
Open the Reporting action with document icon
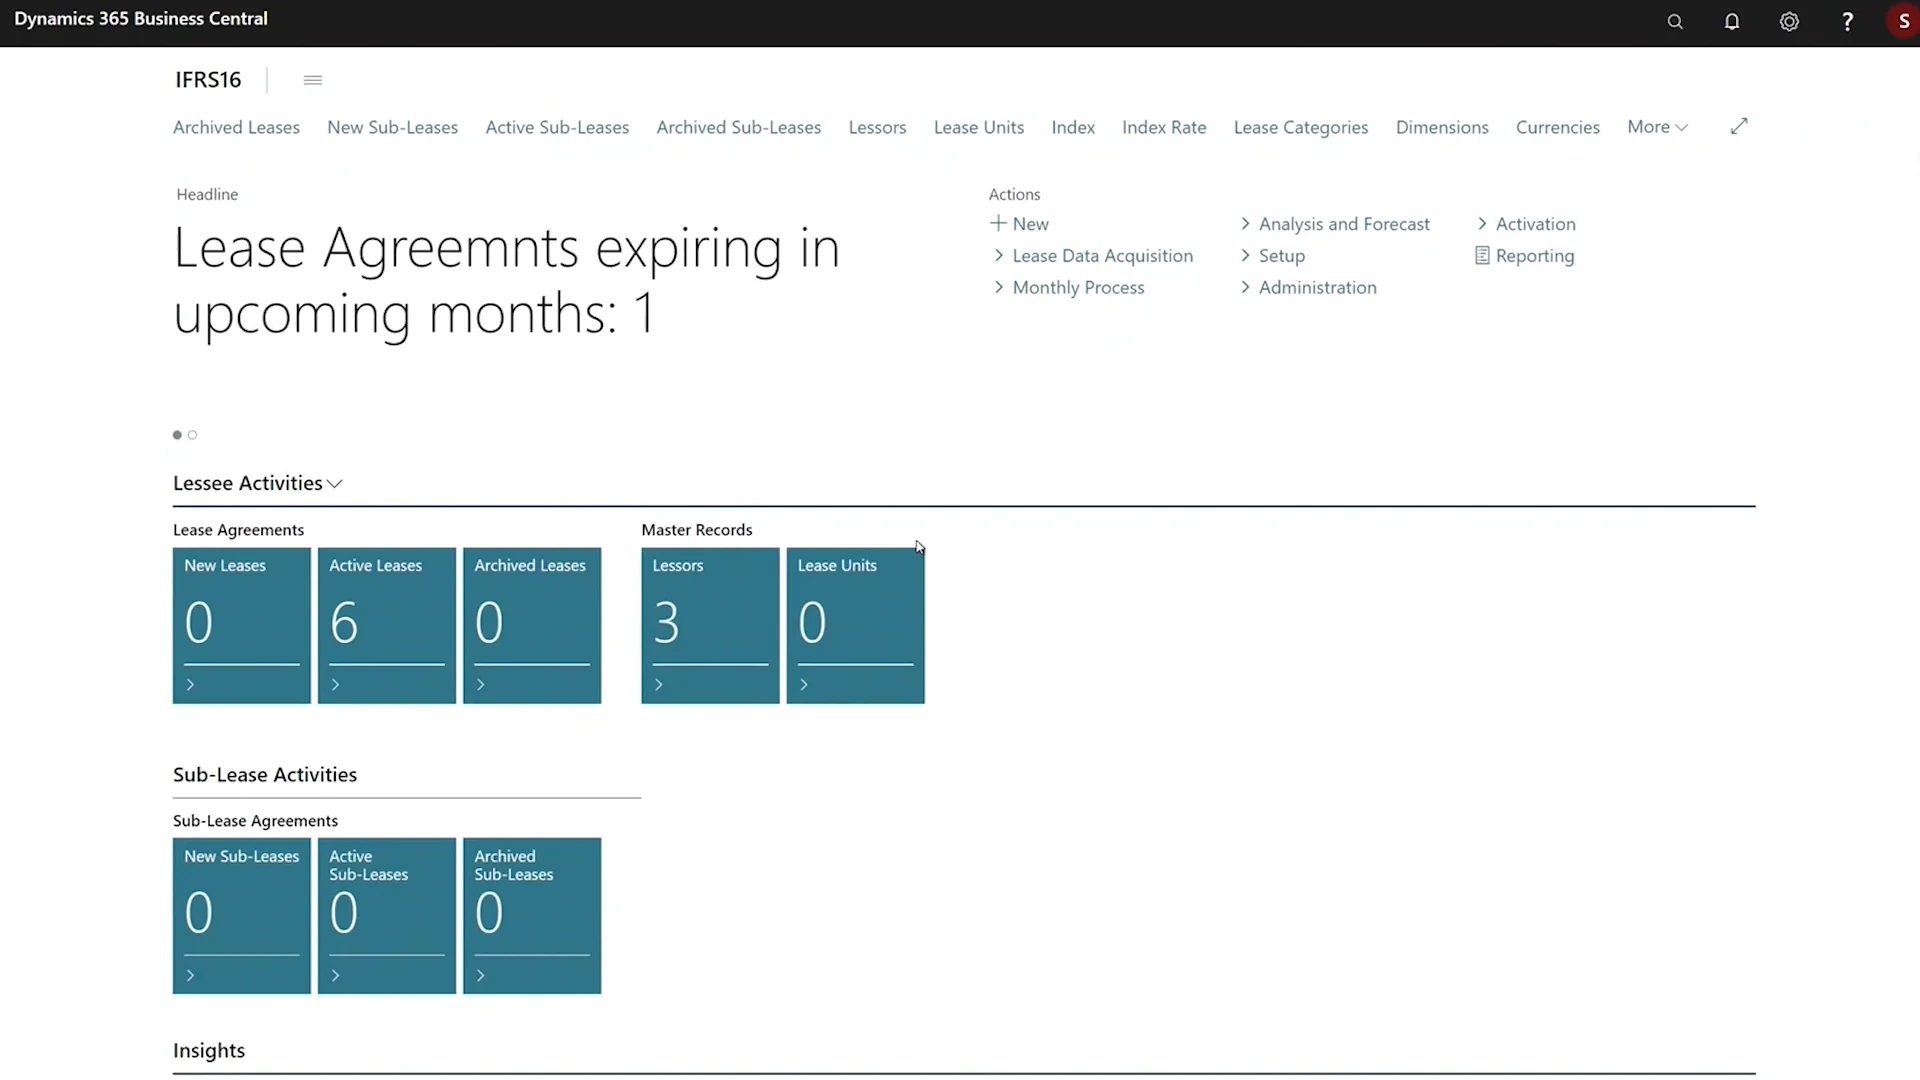pyautogui.click(x=1525, y=256)
